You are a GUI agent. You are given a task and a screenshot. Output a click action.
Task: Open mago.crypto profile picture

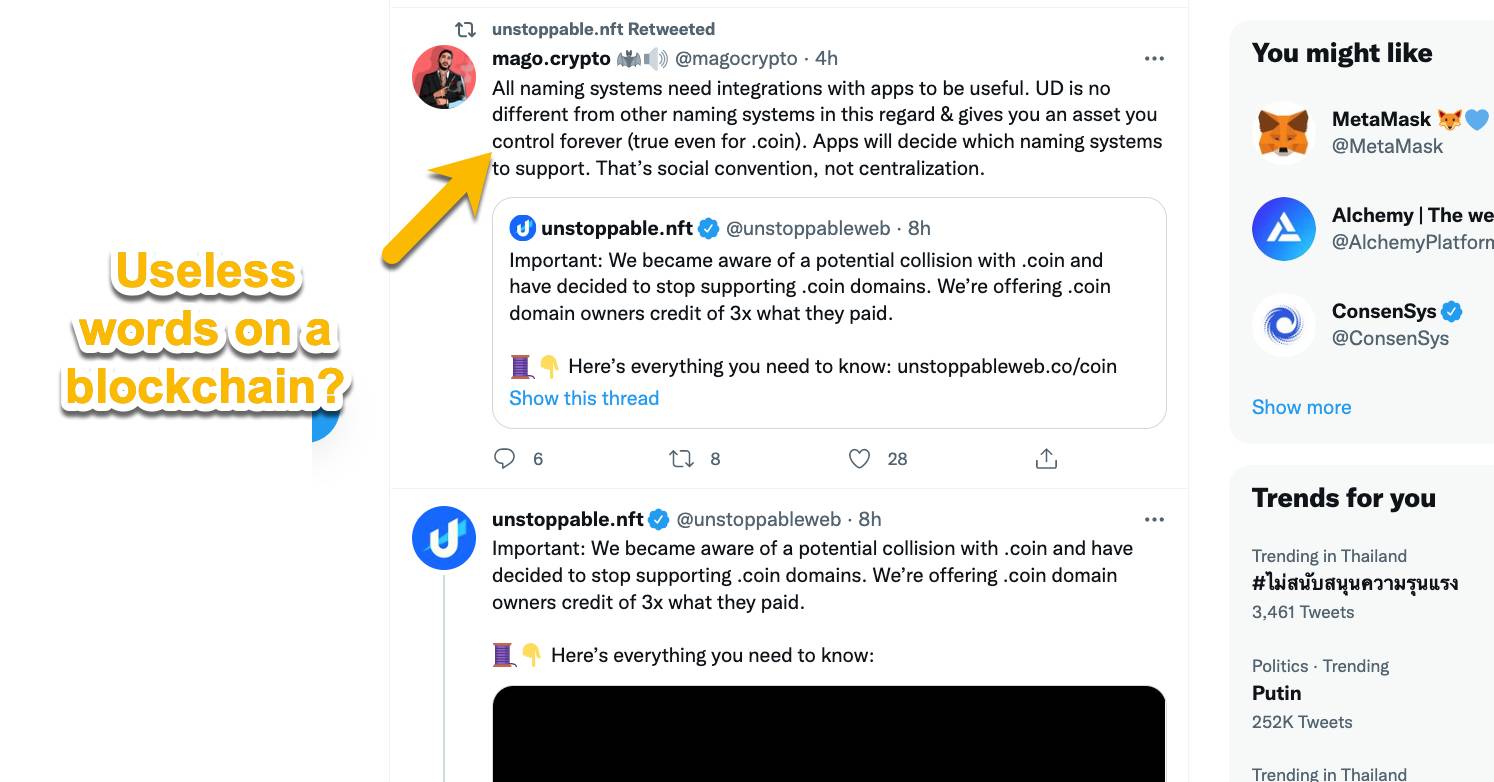click(x=444, y=77)
